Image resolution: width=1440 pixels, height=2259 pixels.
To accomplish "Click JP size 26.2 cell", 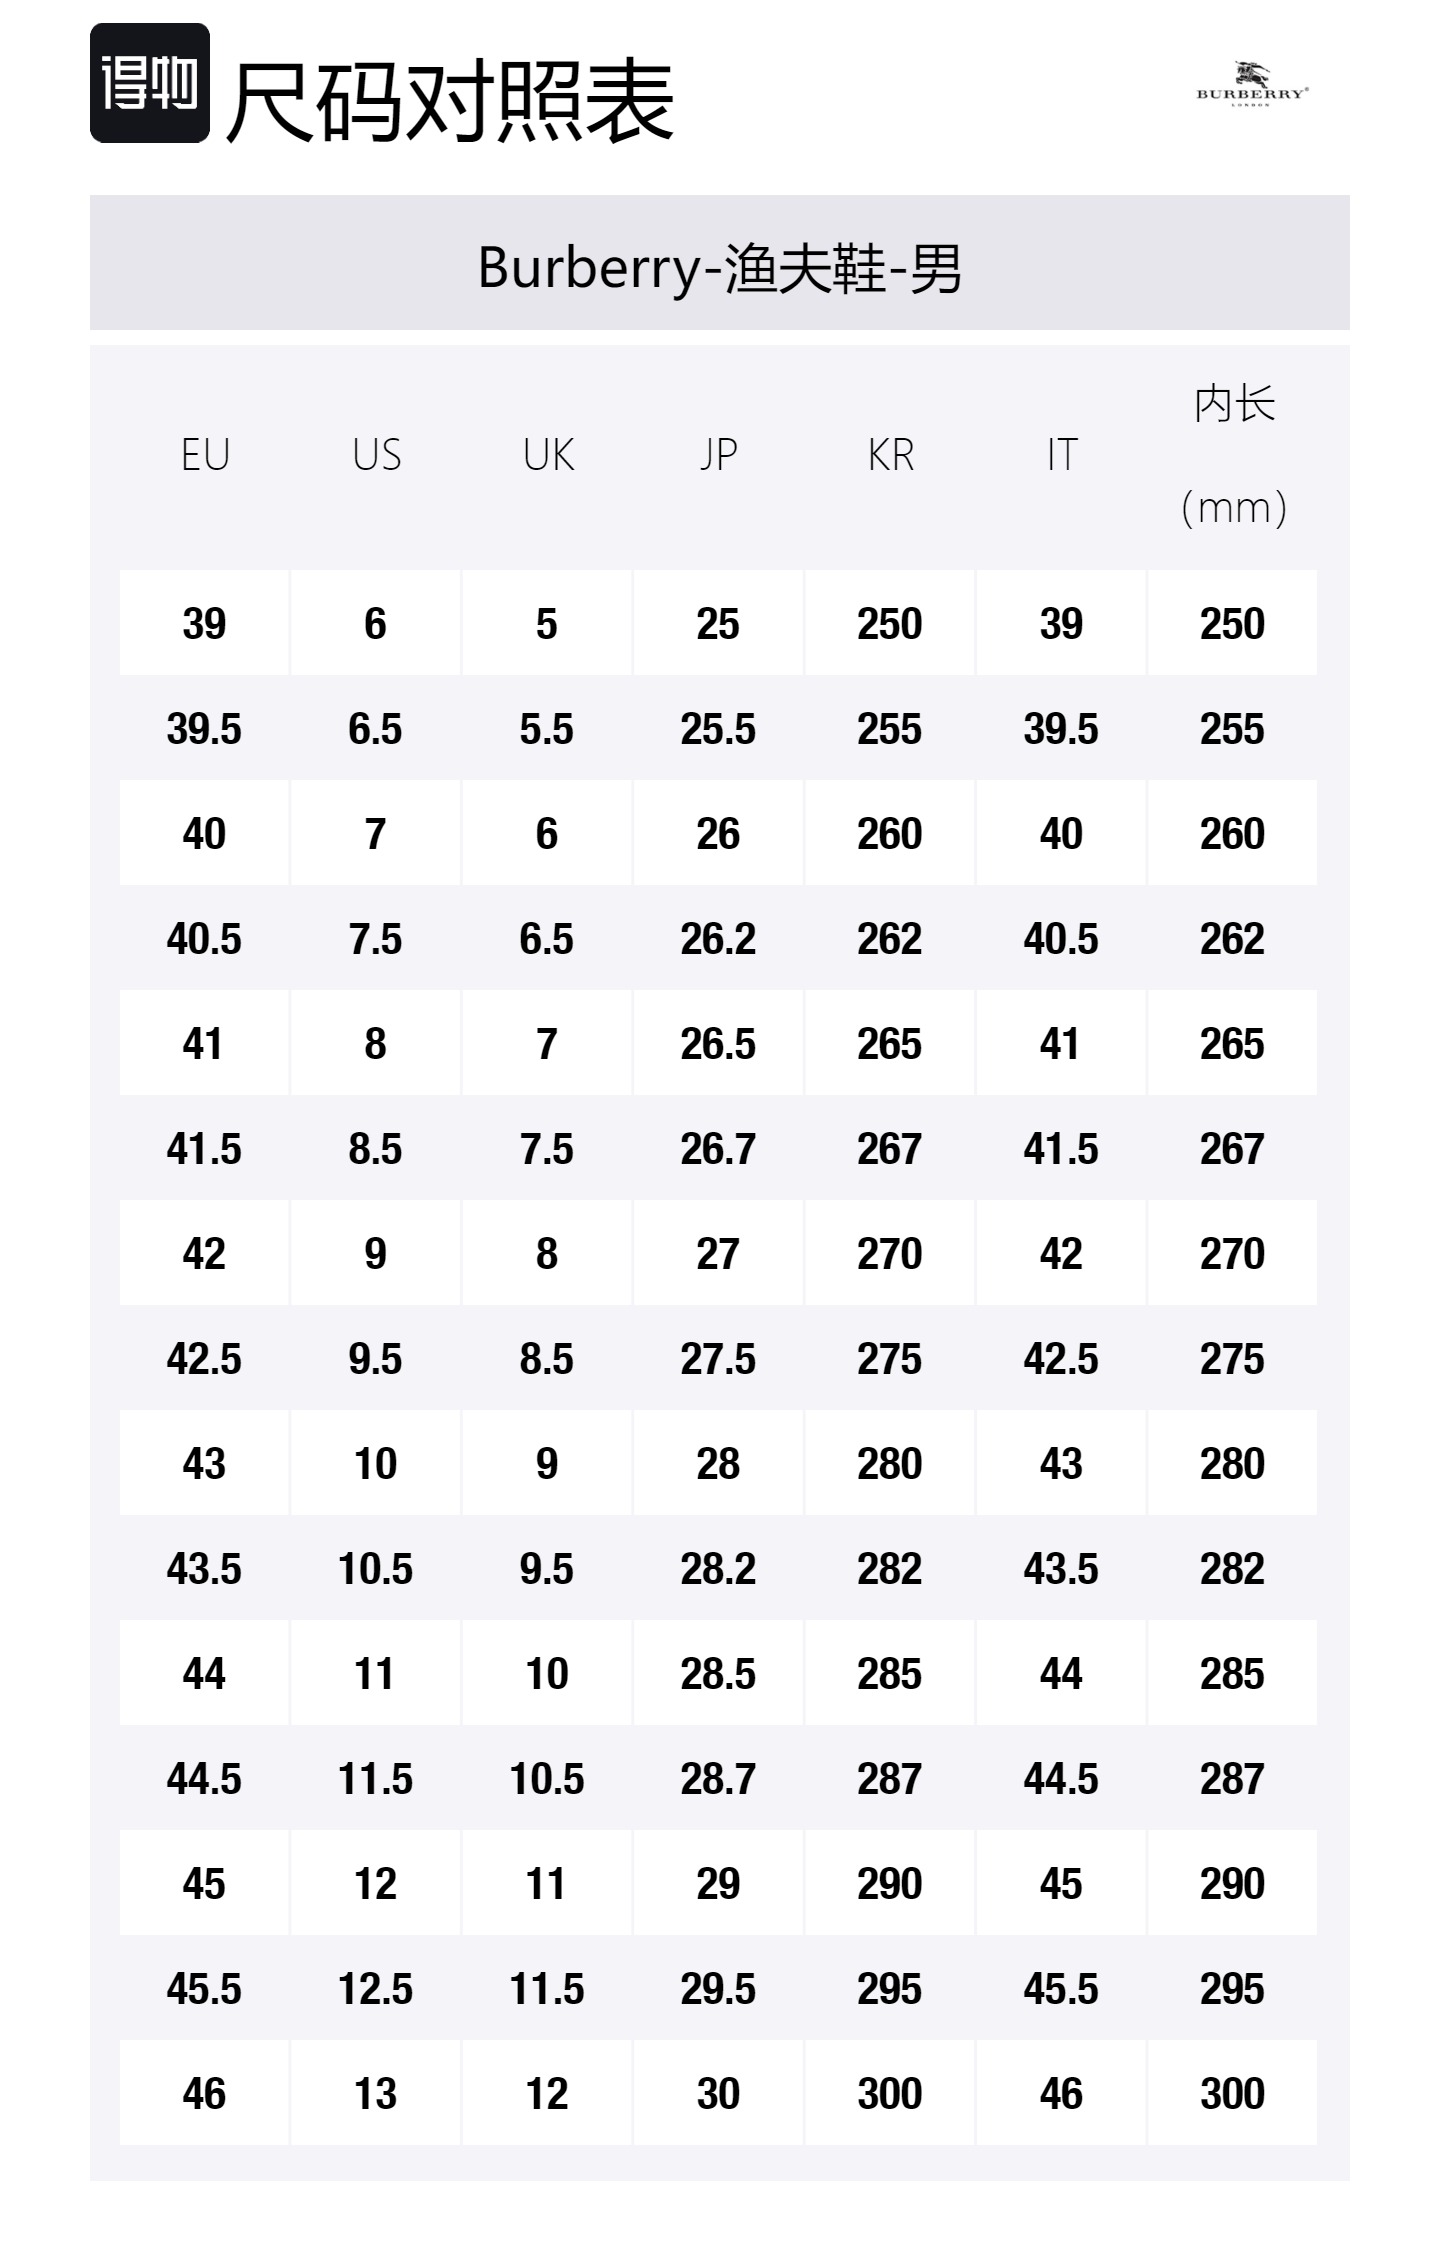I will [718, 939].
